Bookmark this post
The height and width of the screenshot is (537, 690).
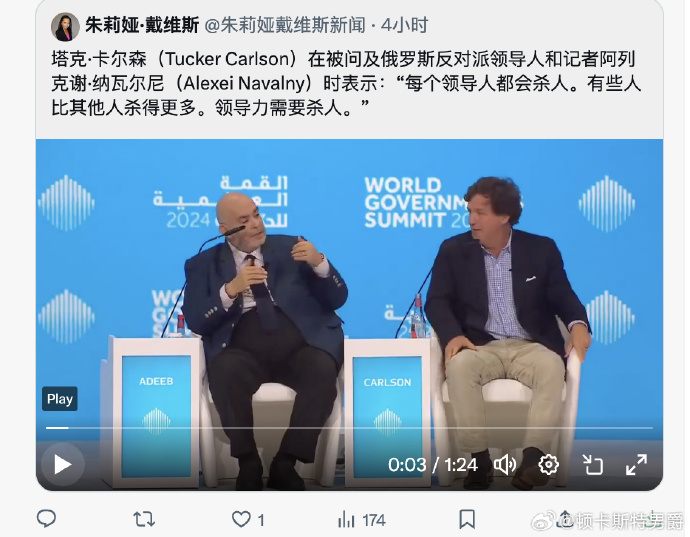coord(467,520)
